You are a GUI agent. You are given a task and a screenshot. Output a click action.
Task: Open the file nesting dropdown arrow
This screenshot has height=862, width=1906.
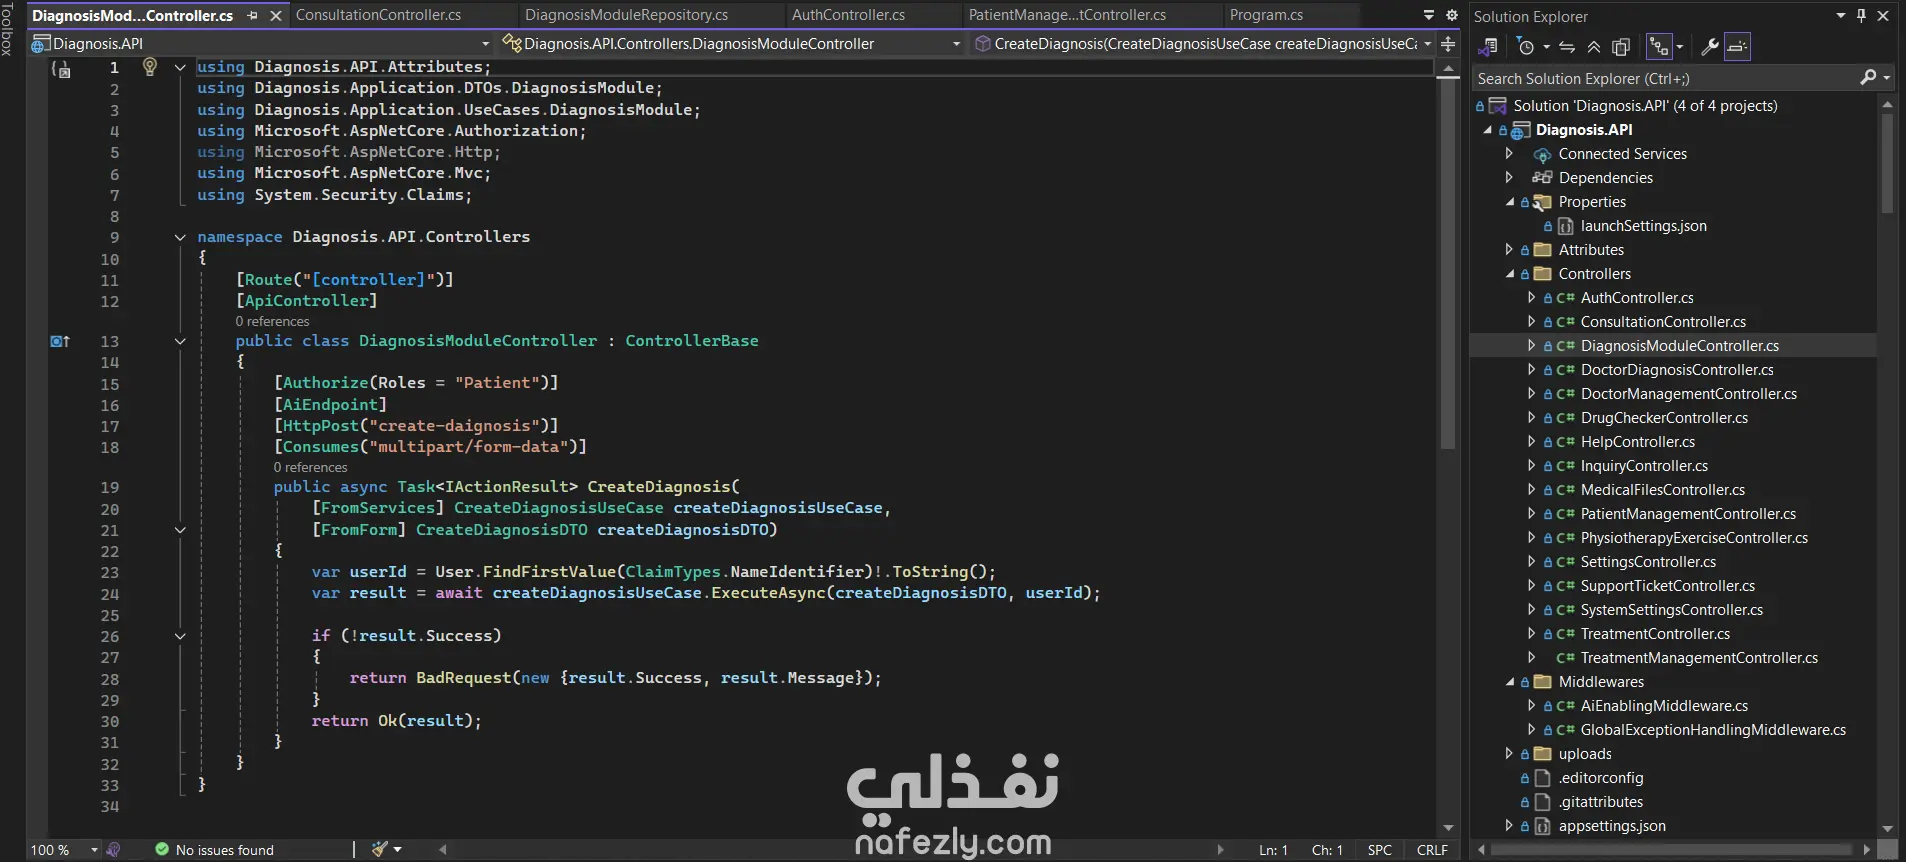tap(1679, 47)
